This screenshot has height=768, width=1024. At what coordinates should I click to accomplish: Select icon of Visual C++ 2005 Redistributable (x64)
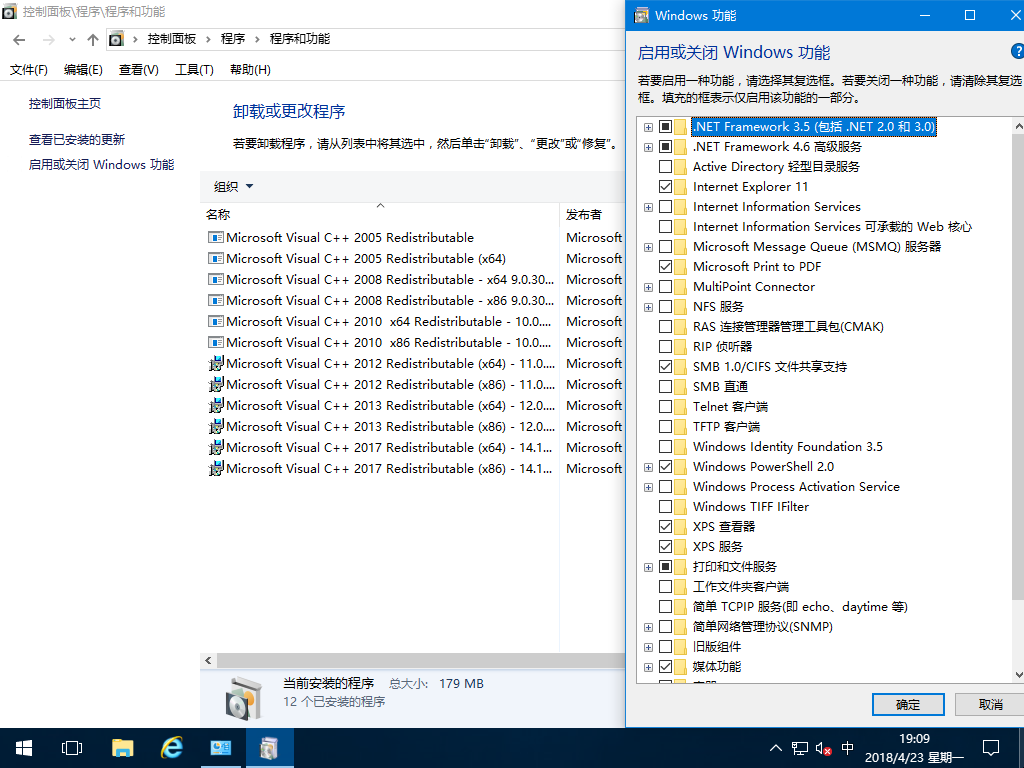click(x=216, y=259)
